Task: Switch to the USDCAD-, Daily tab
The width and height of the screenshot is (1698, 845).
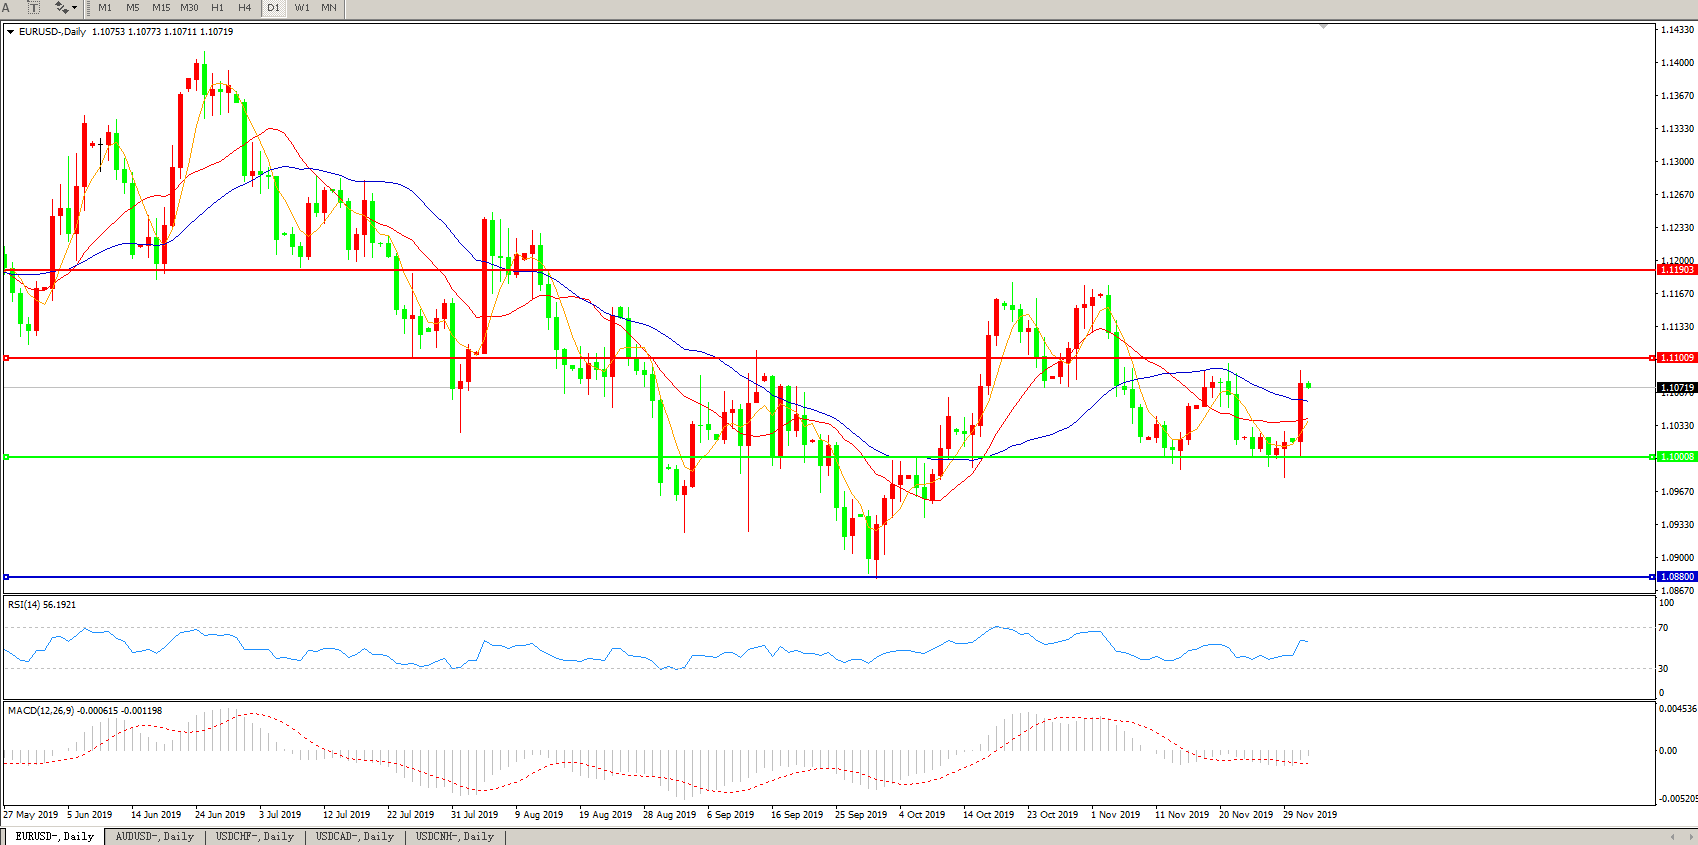Action: (355, 836)
